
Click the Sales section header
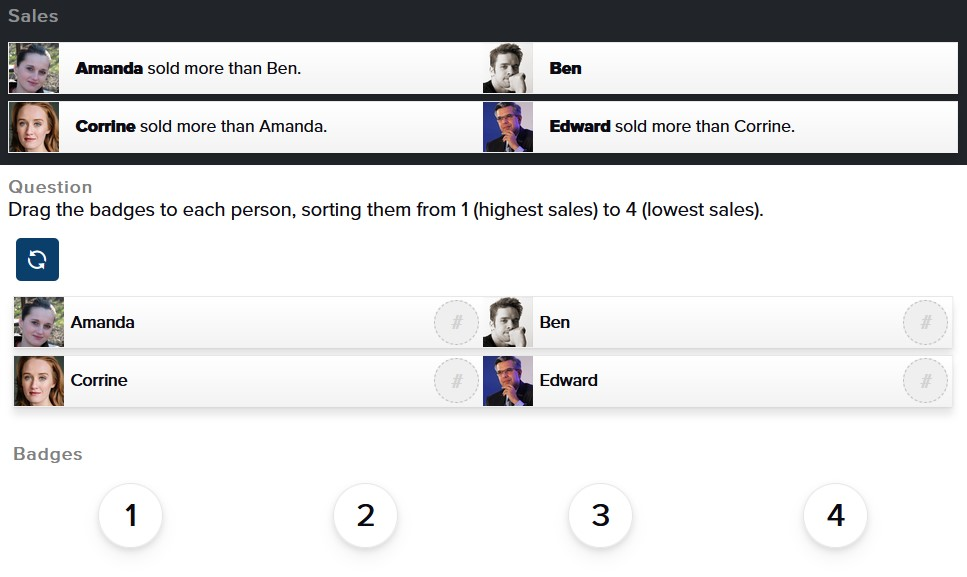click(x=33, y=15)
